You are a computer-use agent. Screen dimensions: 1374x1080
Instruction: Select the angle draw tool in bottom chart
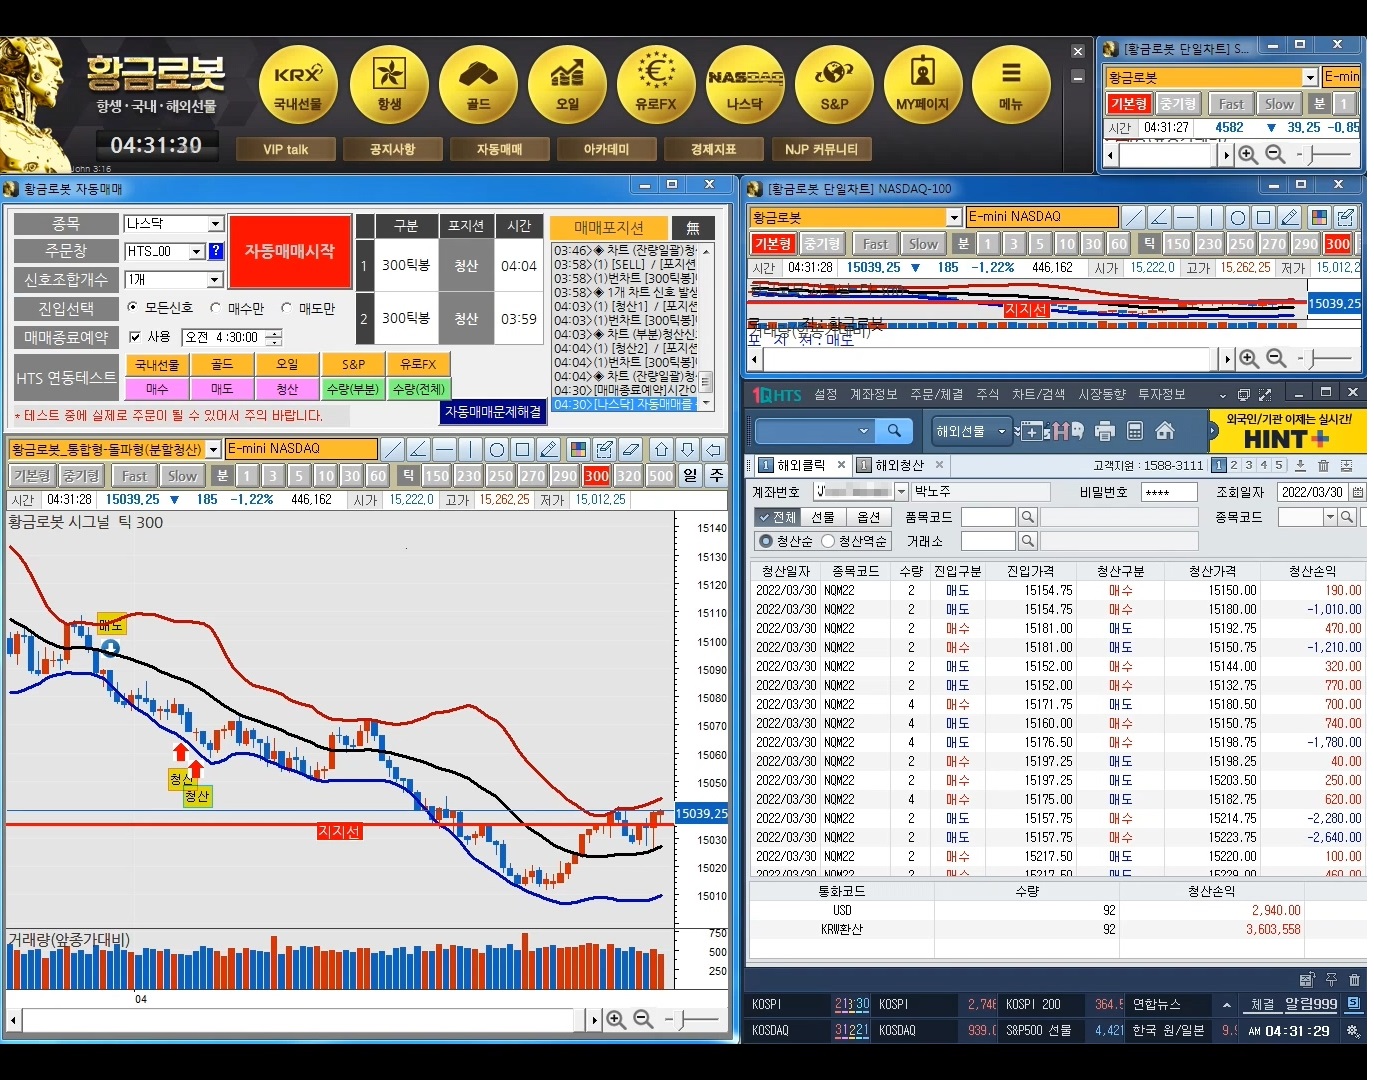pyautogui.click(x=419, y=449)
